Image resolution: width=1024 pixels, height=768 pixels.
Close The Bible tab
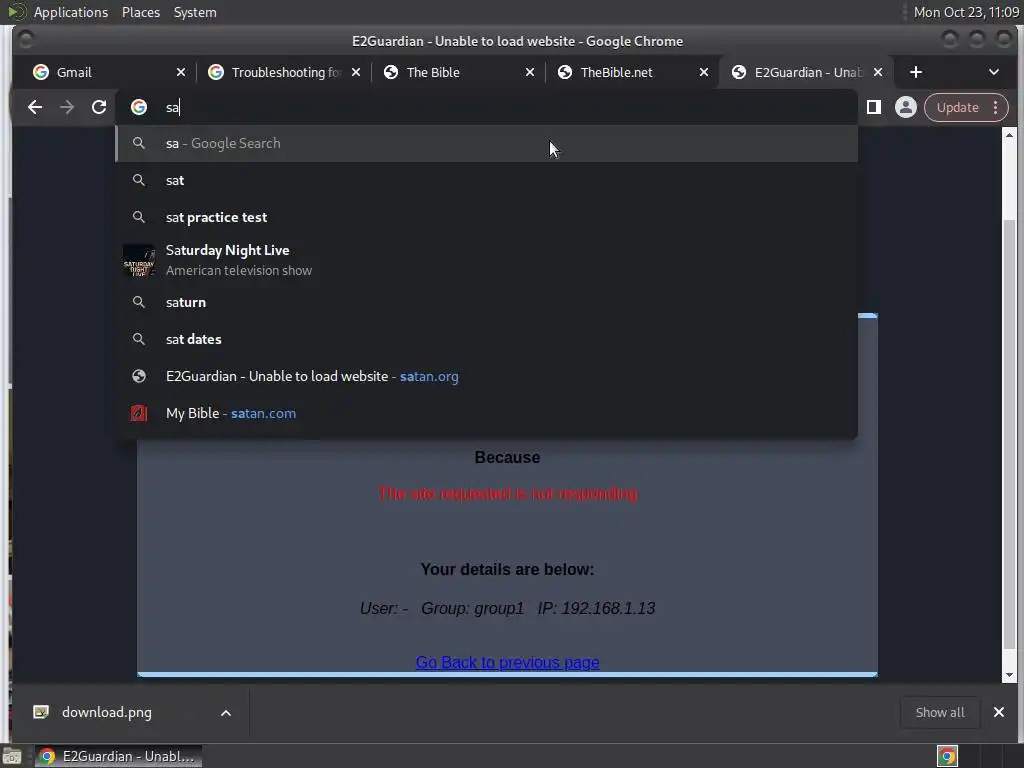[530, 72]
